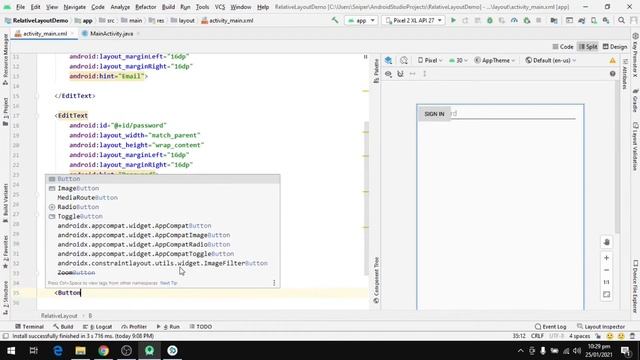The height and width of the screenshot is (360, 640).
Task: Open the Layout Inspector
Action: pyautogui.click(x=601, y=327)
